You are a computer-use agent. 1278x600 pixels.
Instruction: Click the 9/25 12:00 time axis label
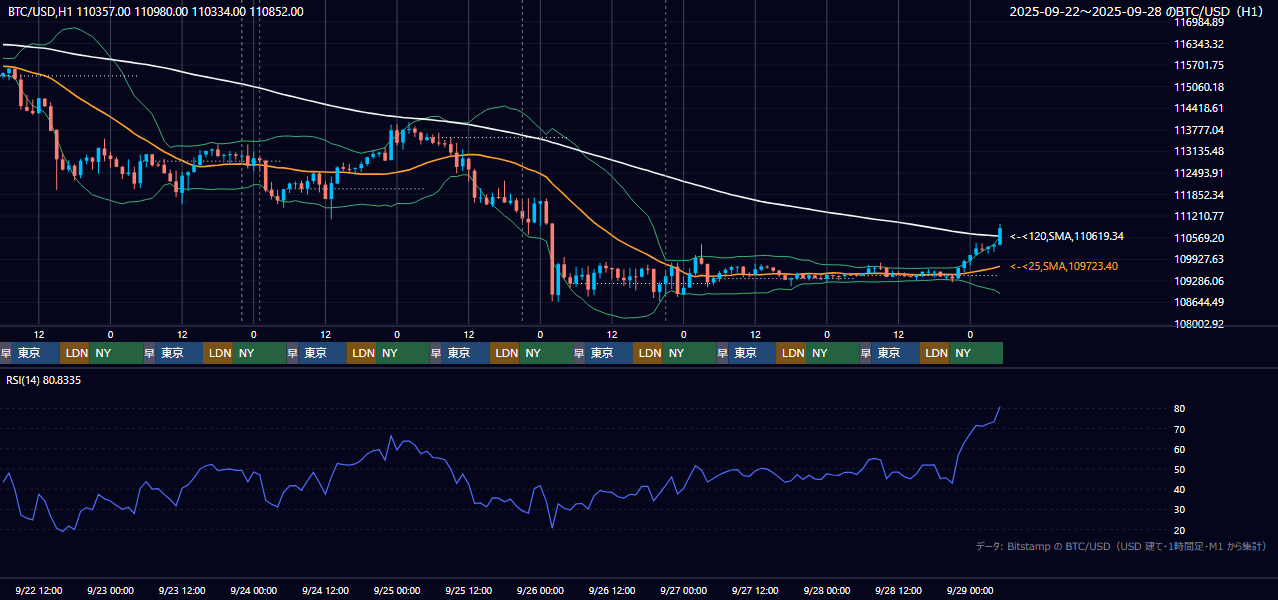coord(469,591)
